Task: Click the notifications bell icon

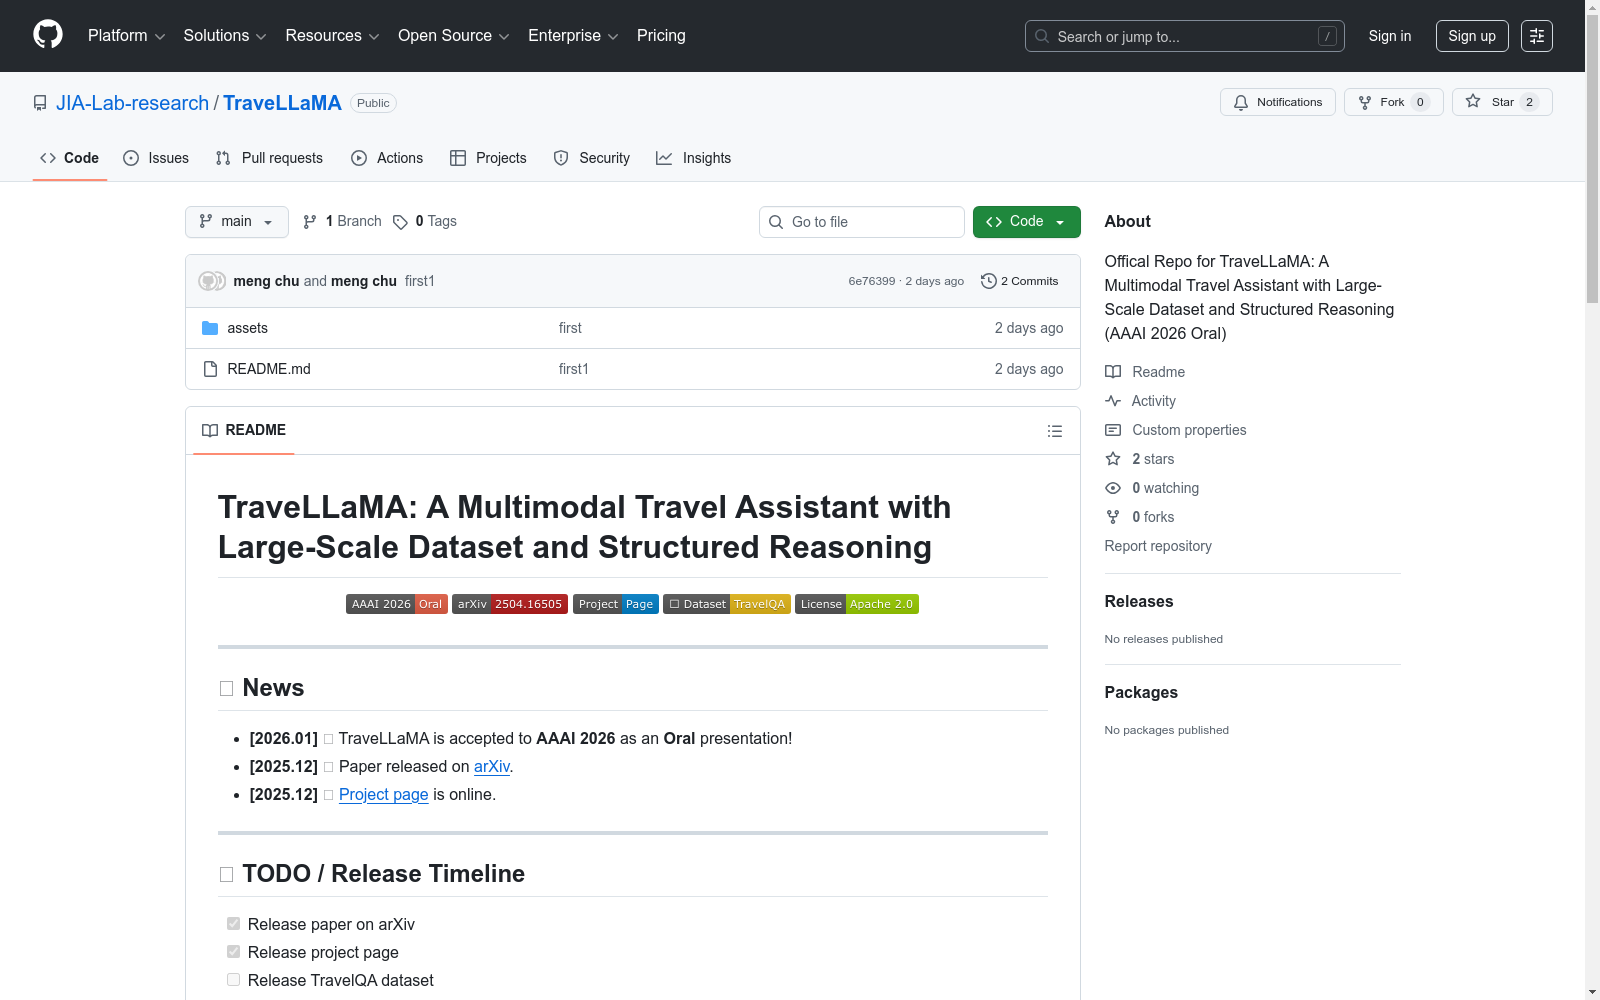Action: pos(1241,102)
